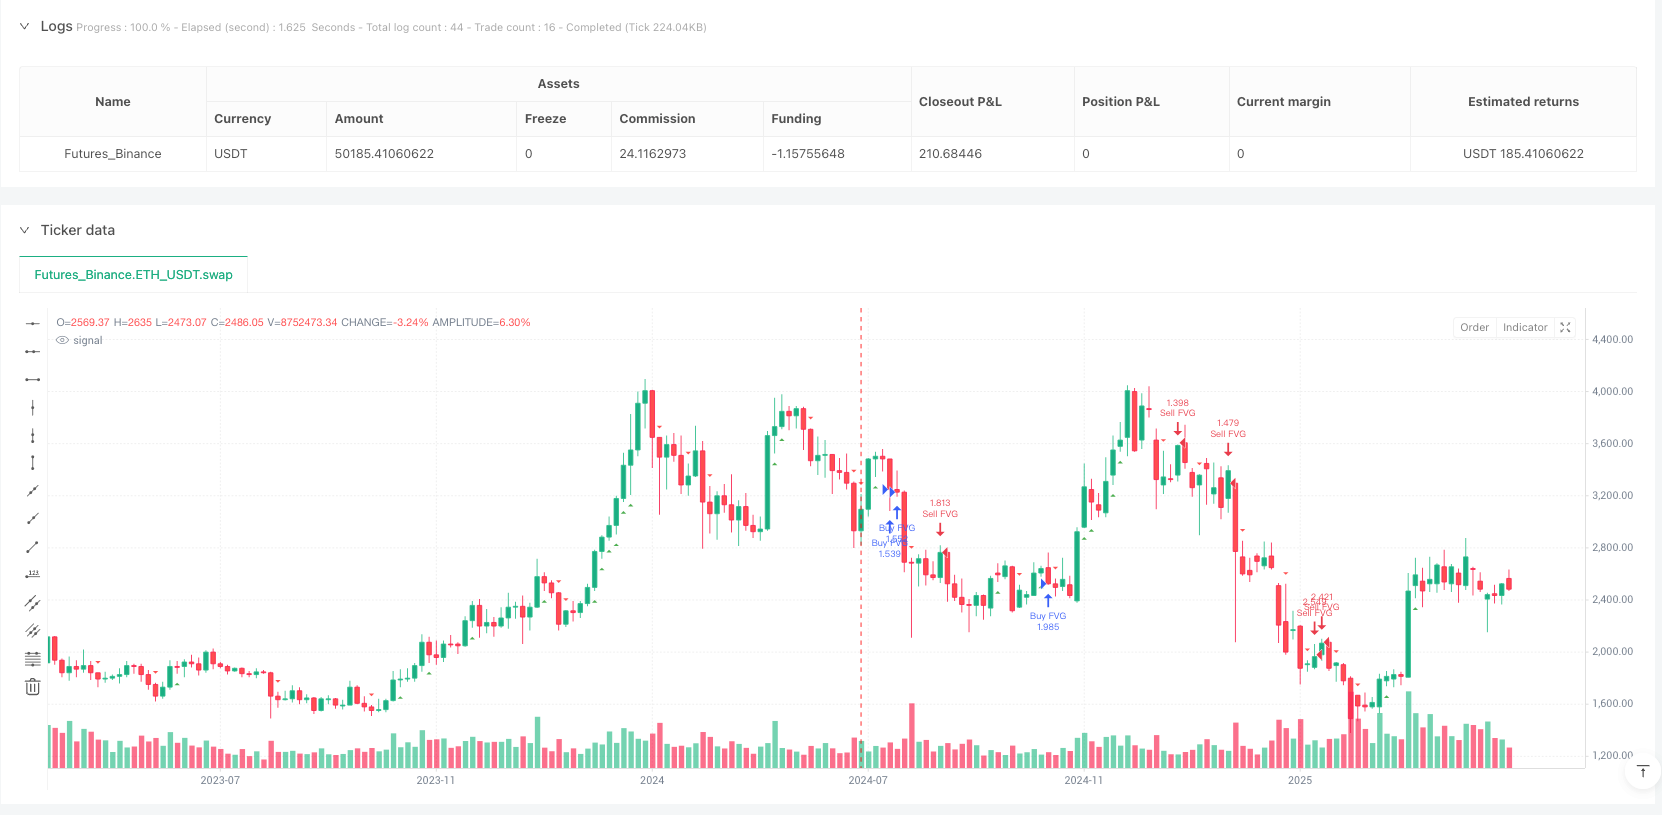Enter fullscreen chart mode

tap(1566, 327)
